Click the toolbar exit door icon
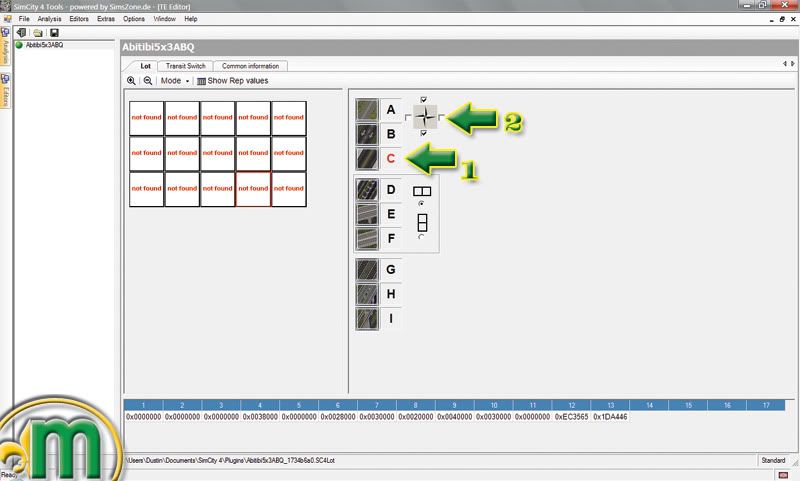The width and height of the screenshot is (800, 481). pyautogui.click(x=21, y=33)
